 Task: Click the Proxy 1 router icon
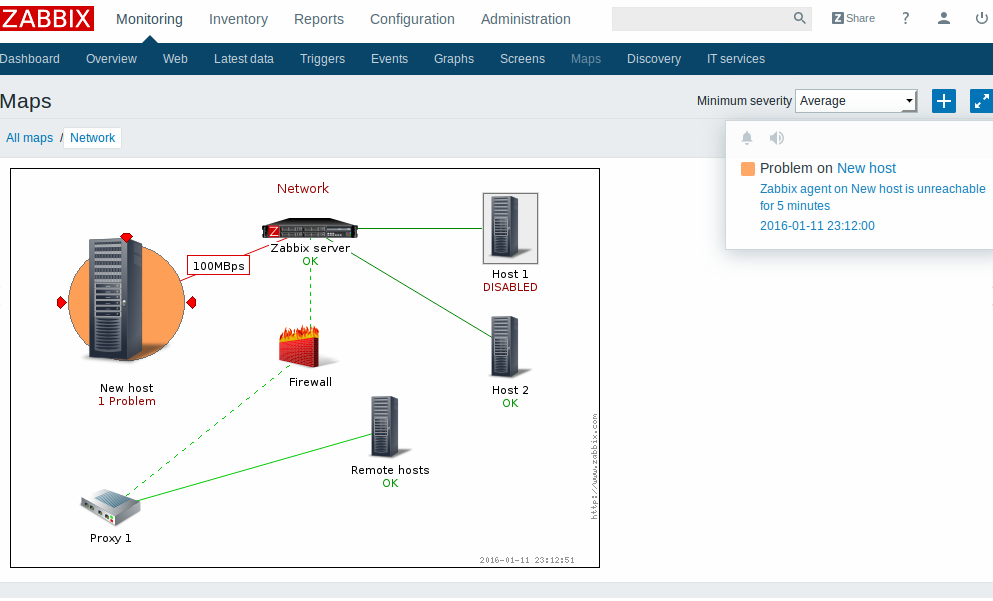(x=110, y=508)
